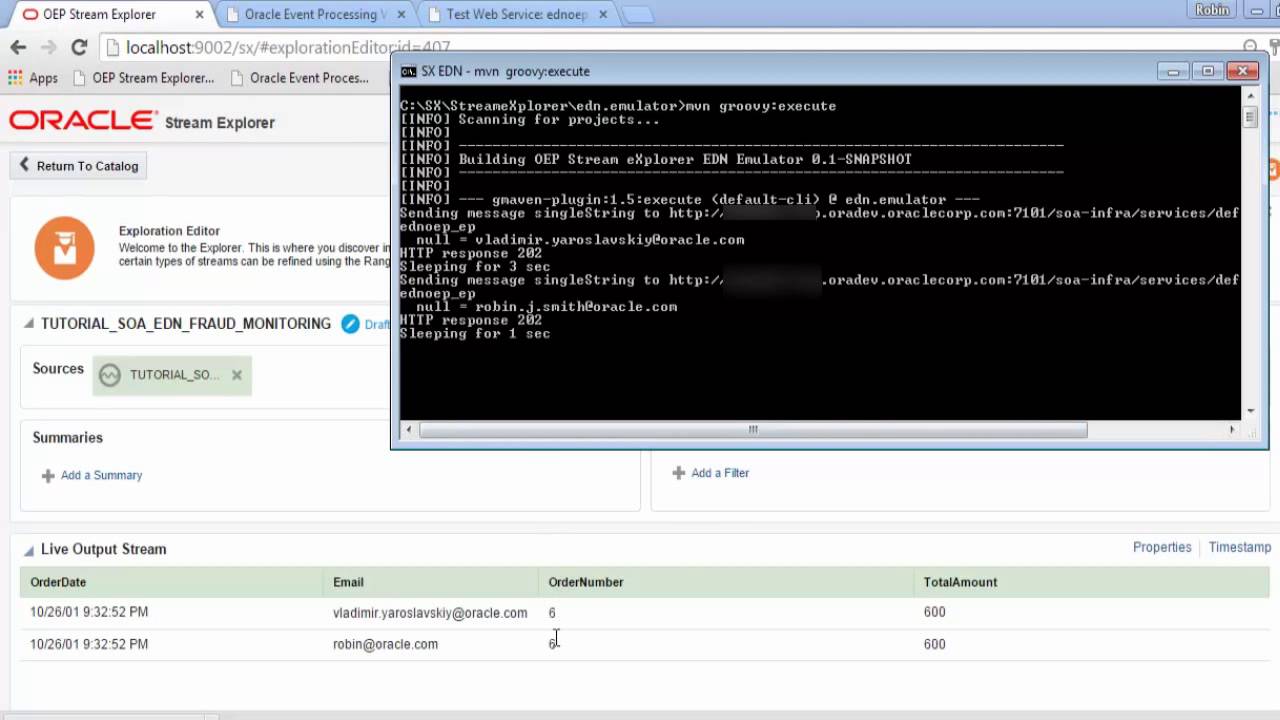
Task: Click the console scroll-up arrow
Action: click(x=1250, y=94)
